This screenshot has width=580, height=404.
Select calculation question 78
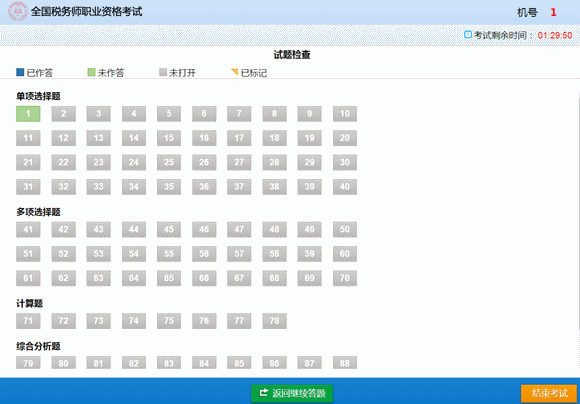[274, 321]
